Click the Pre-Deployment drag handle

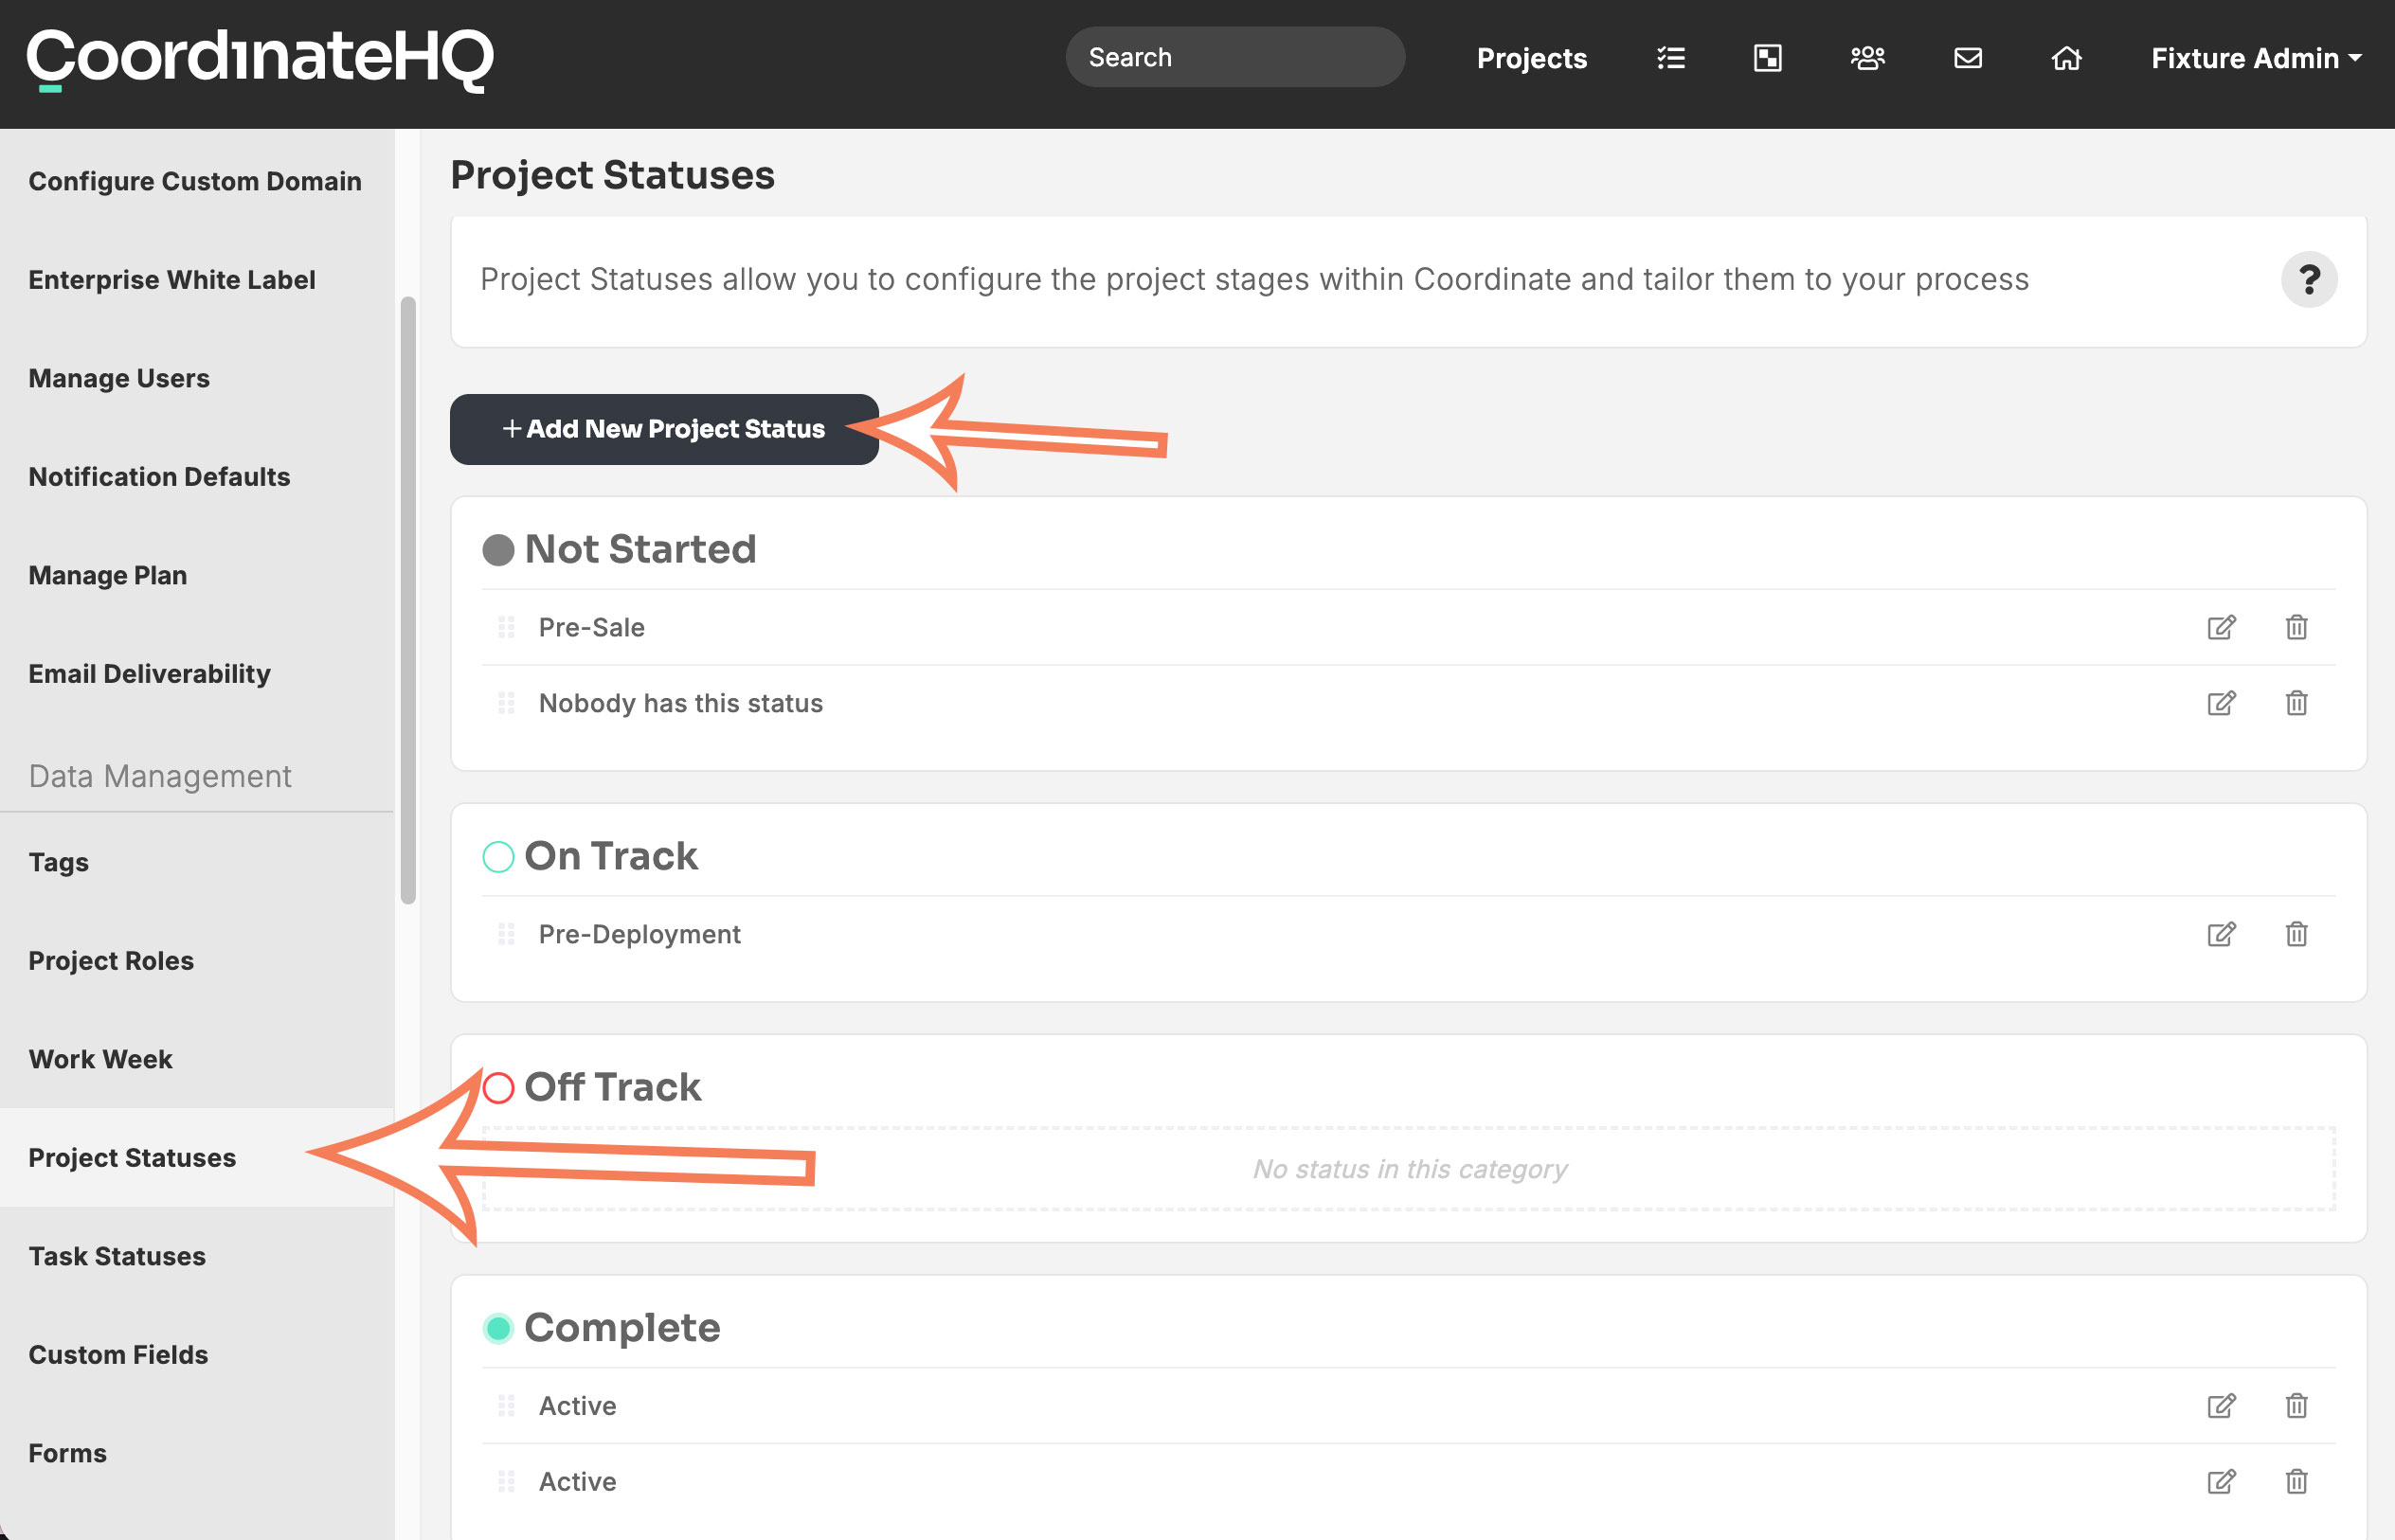[x=506, y=934]
